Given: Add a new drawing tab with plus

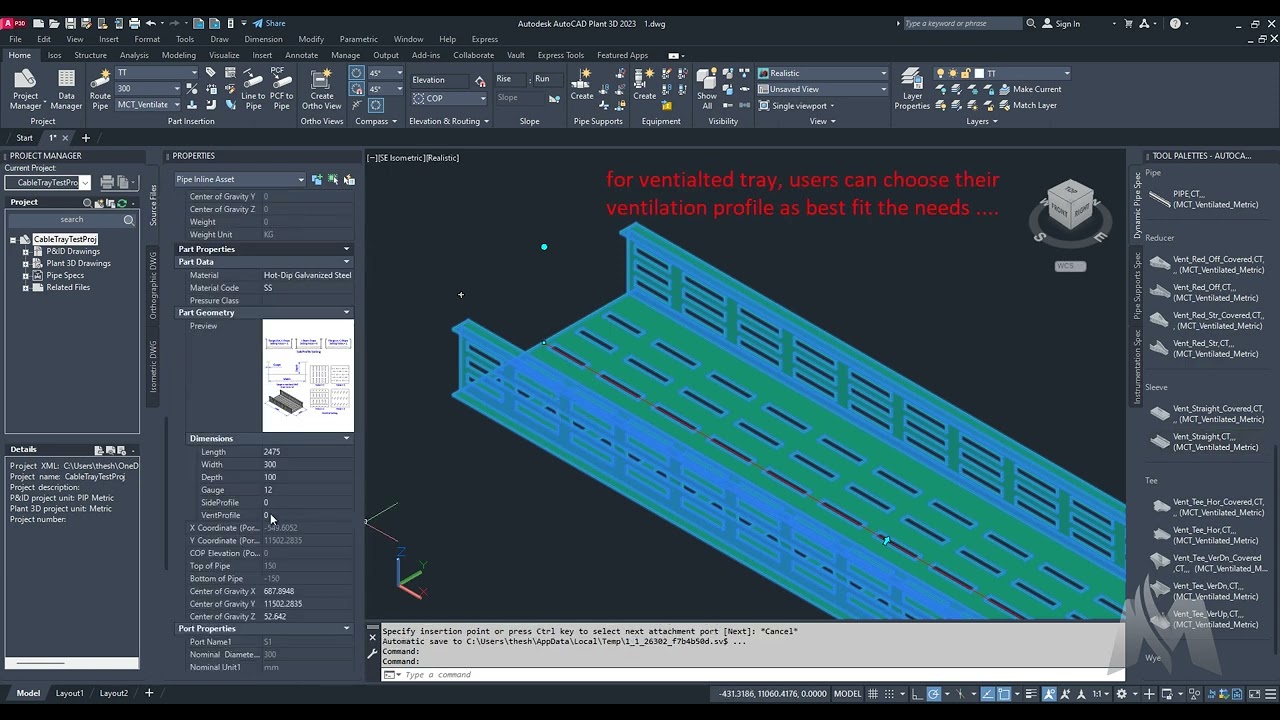Looking at the screenshot, I should click(x=86, y=138).
